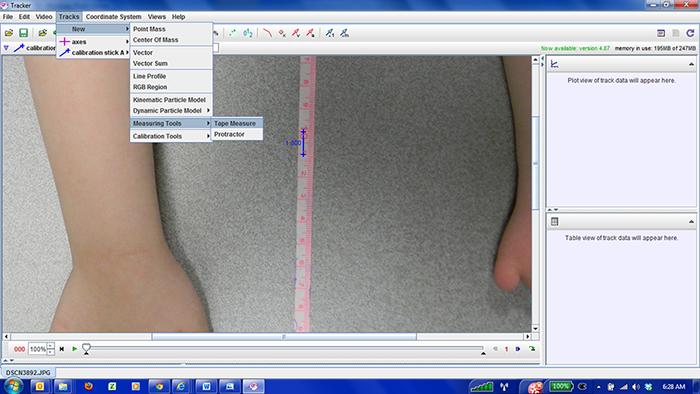Click the memory in use indicator

(x=655, y=48)
